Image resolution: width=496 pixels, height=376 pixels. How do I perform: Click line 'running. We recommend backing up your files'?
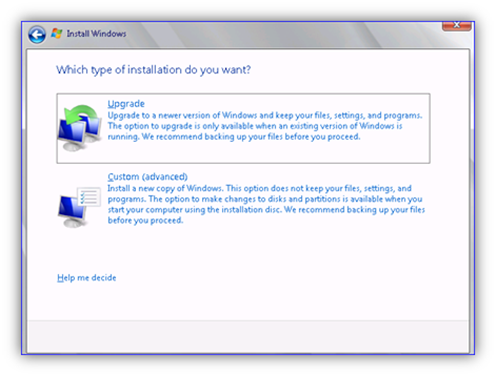click(234, 137)
